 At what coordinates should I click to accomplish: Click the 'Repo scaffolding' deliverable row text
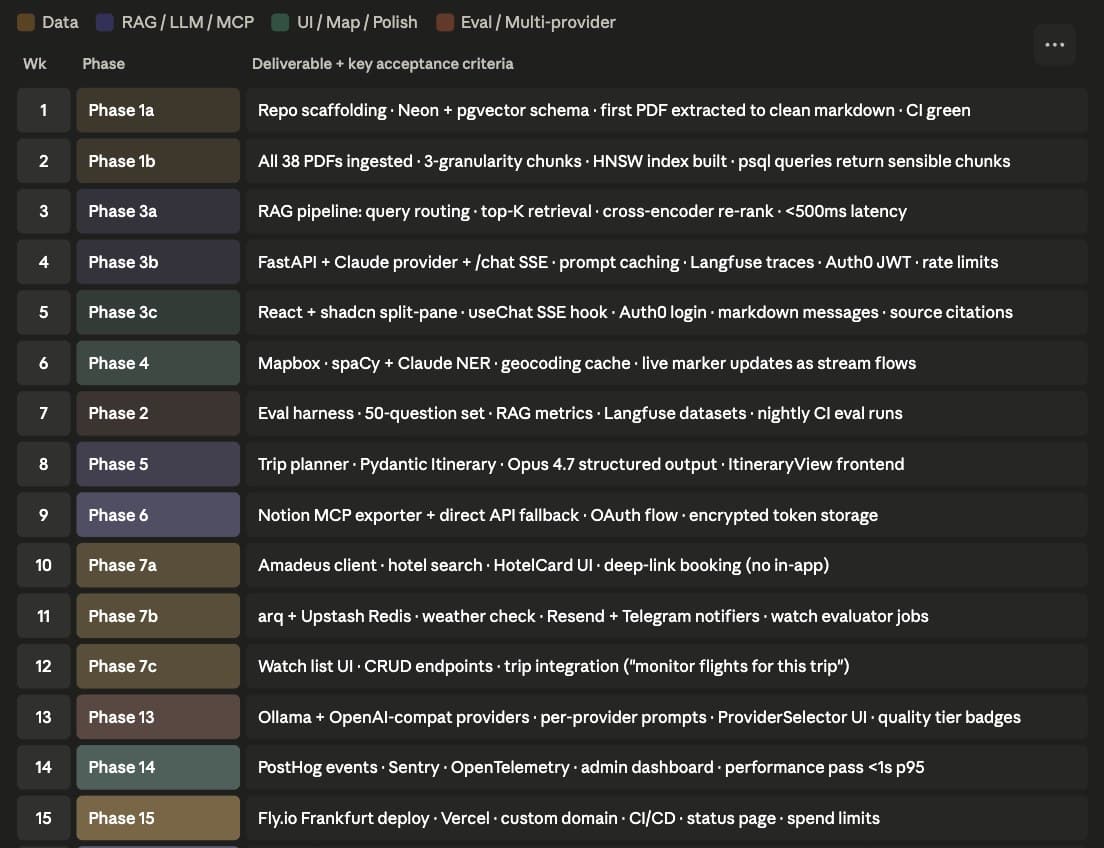click(x=614, y=111)
